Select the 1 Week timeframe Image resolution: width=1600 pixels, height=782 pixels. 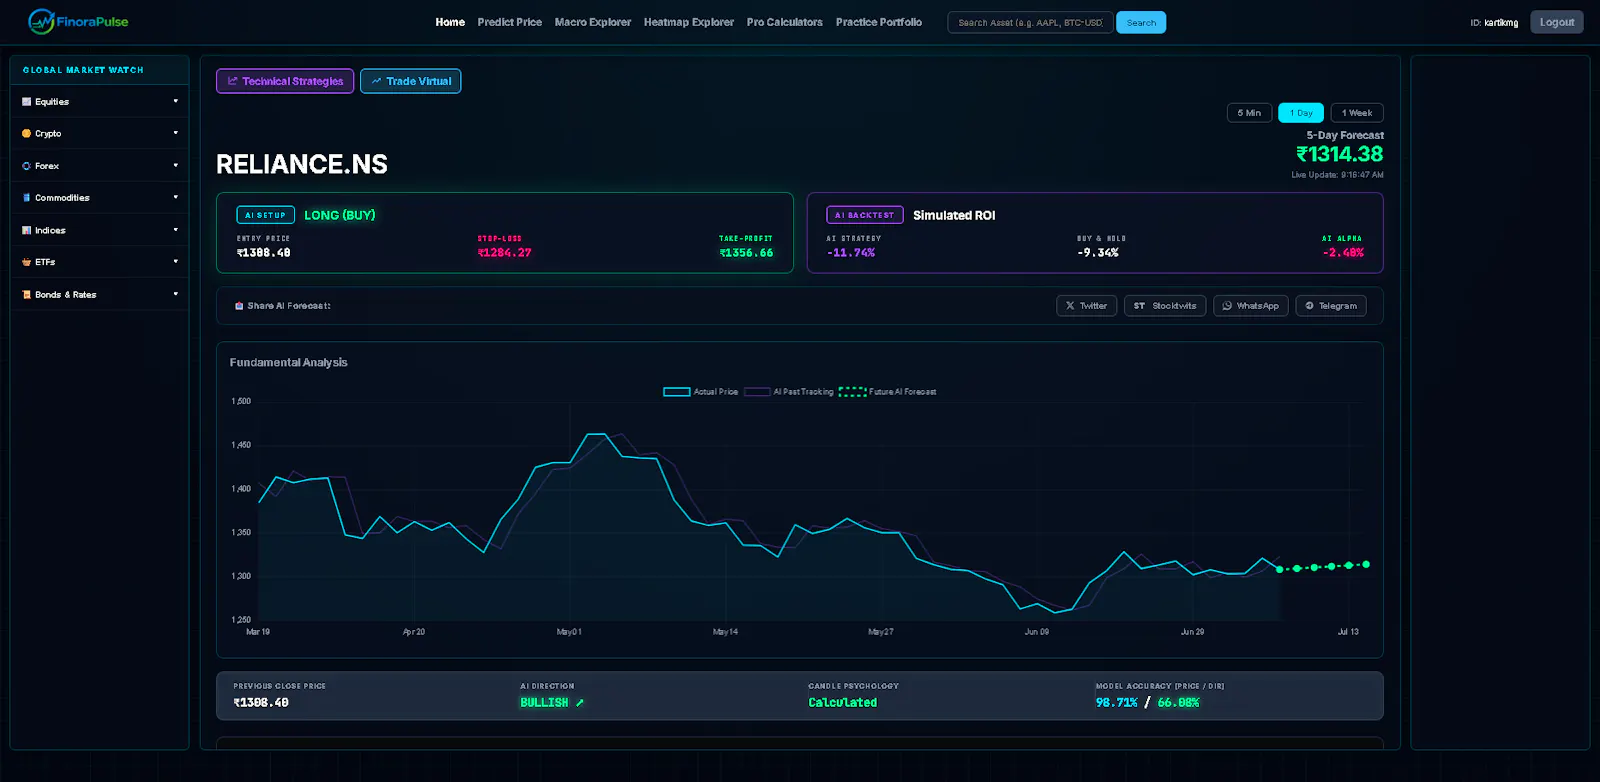click(1357, 113)
